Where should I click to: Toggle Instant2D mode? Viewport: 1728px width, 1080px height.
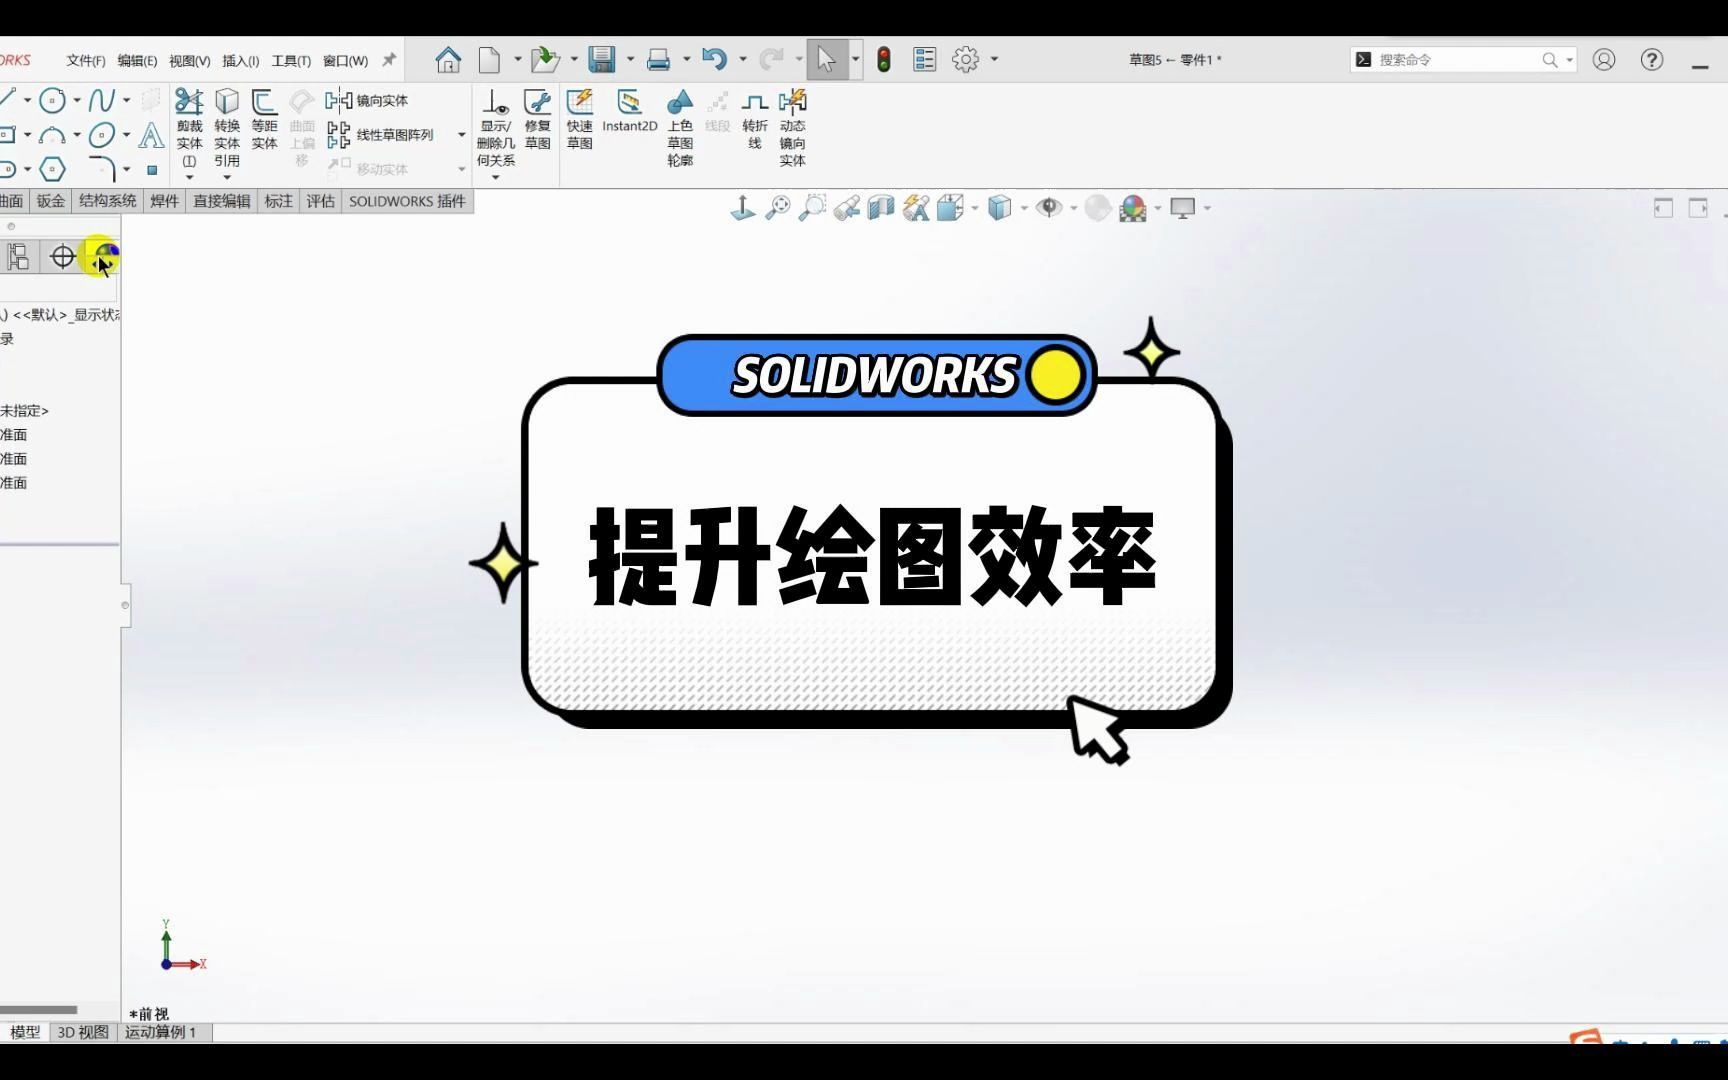[629, 111]
